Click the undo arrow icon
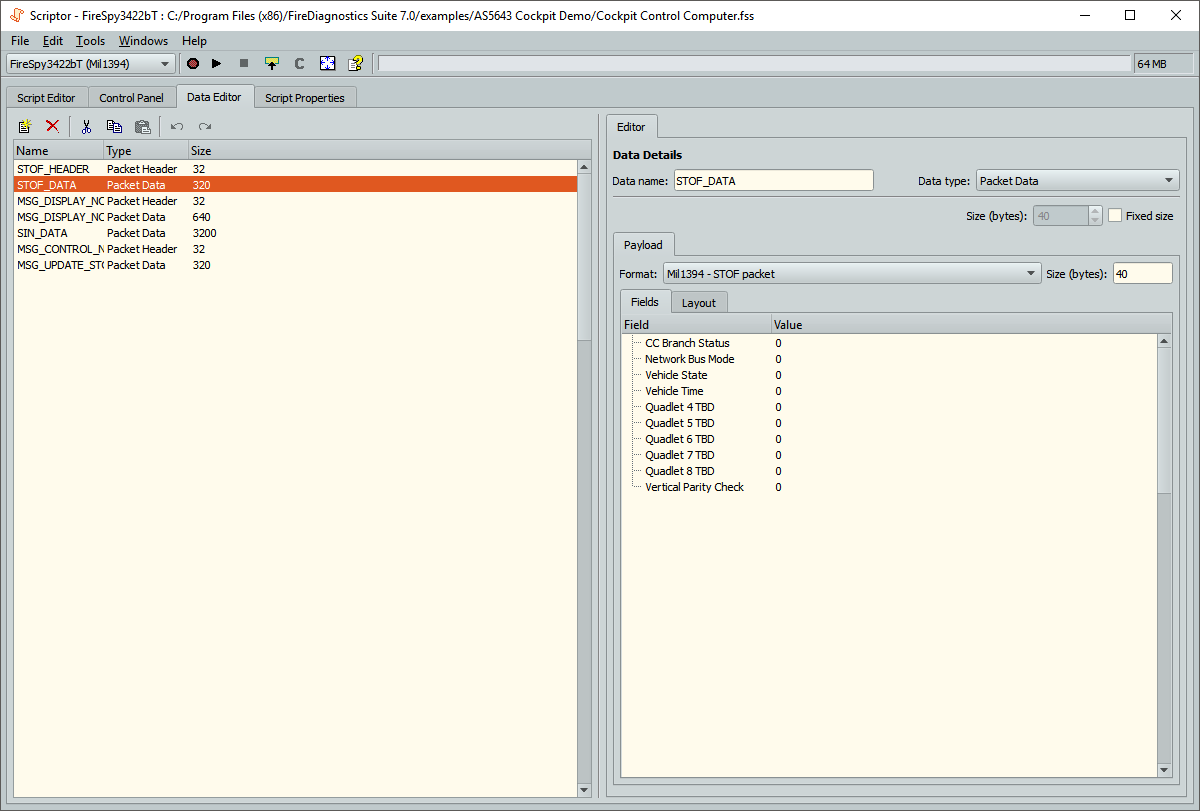The height and width of the screenshot is (811, 1200). 177,126
